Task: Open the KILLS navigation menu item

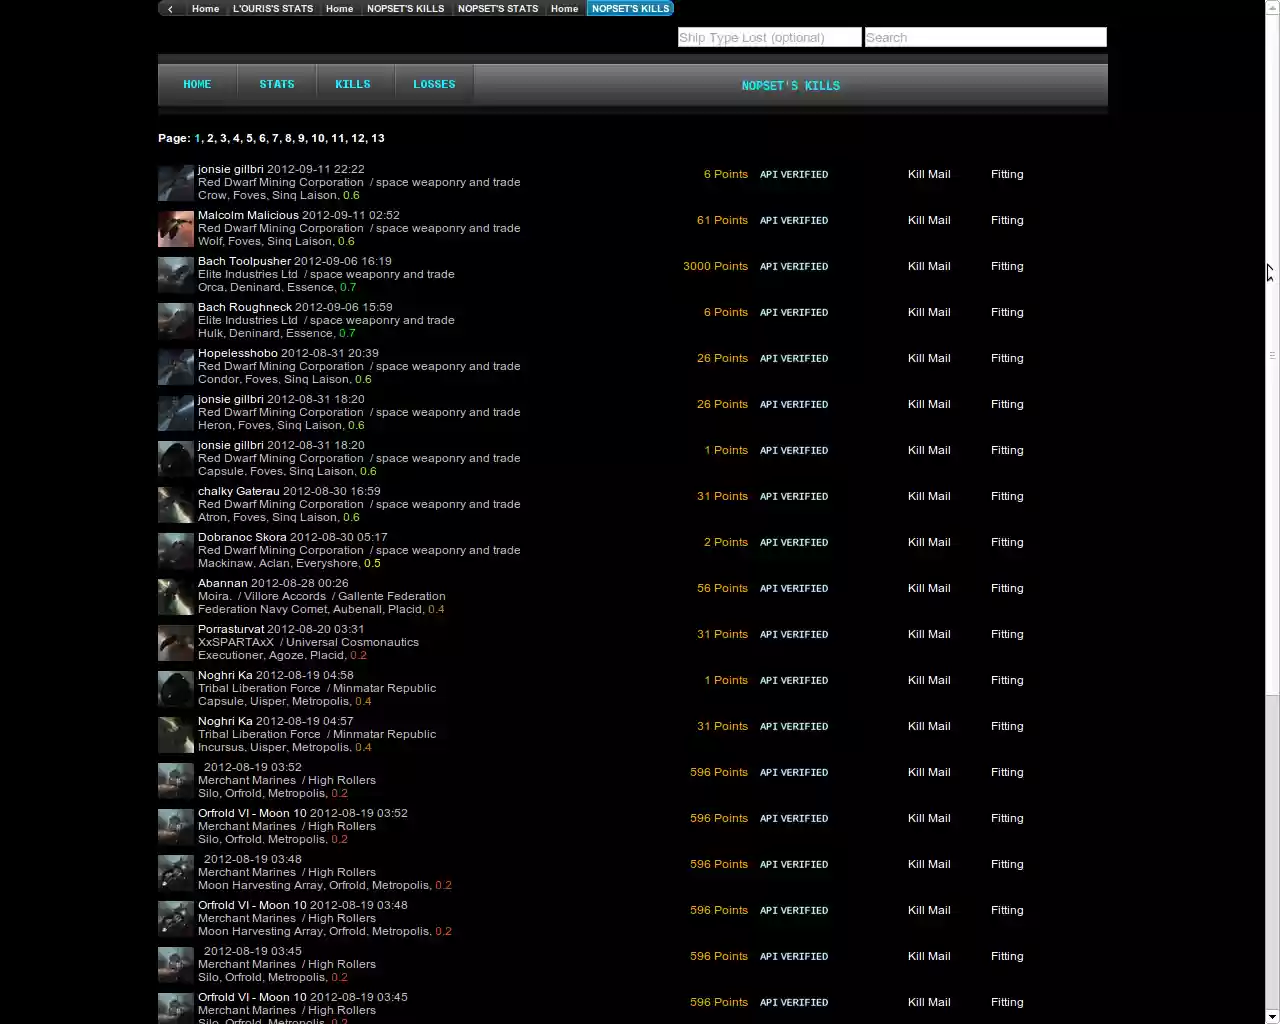Action: click(x=353, y=85)
